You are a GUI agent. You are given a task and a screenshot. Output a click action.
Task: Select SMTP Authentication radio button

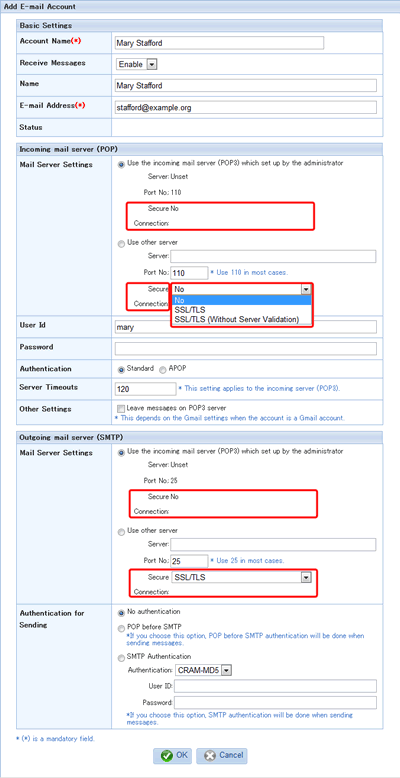point(121,657)
